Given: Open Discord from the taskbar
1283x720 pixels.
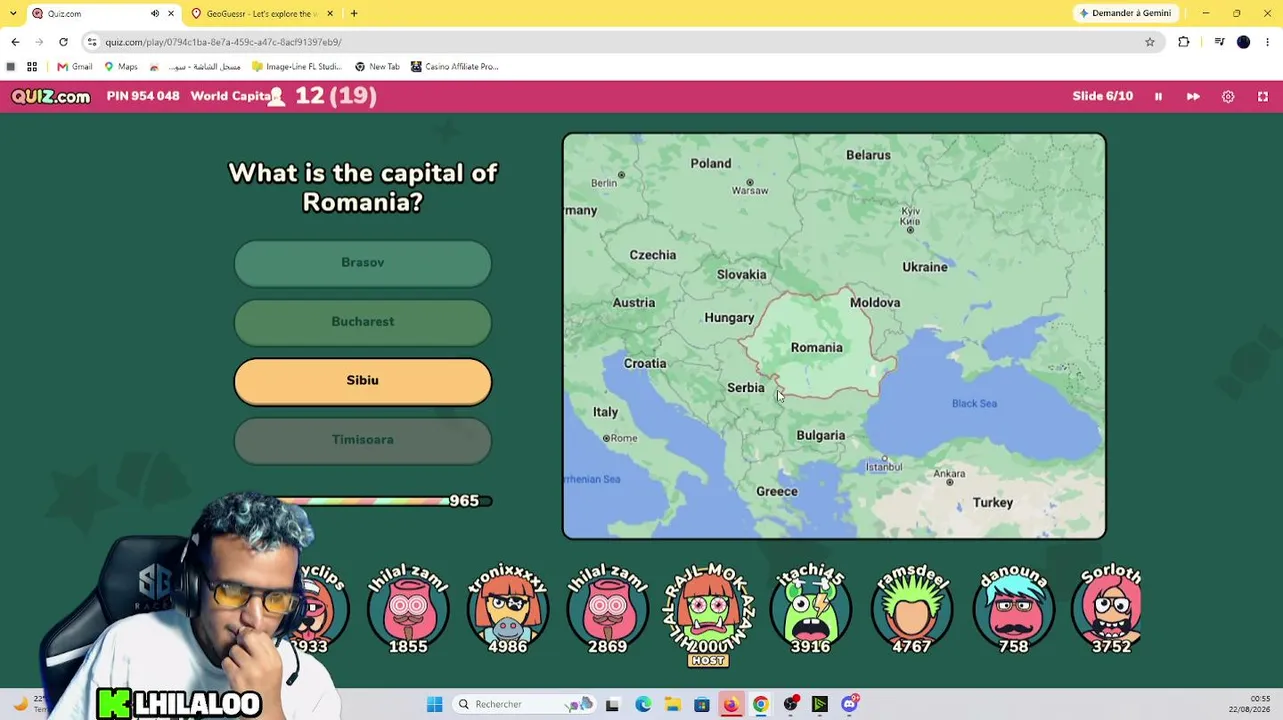Looking at the screenshot, I should click(x=850, y=705).
